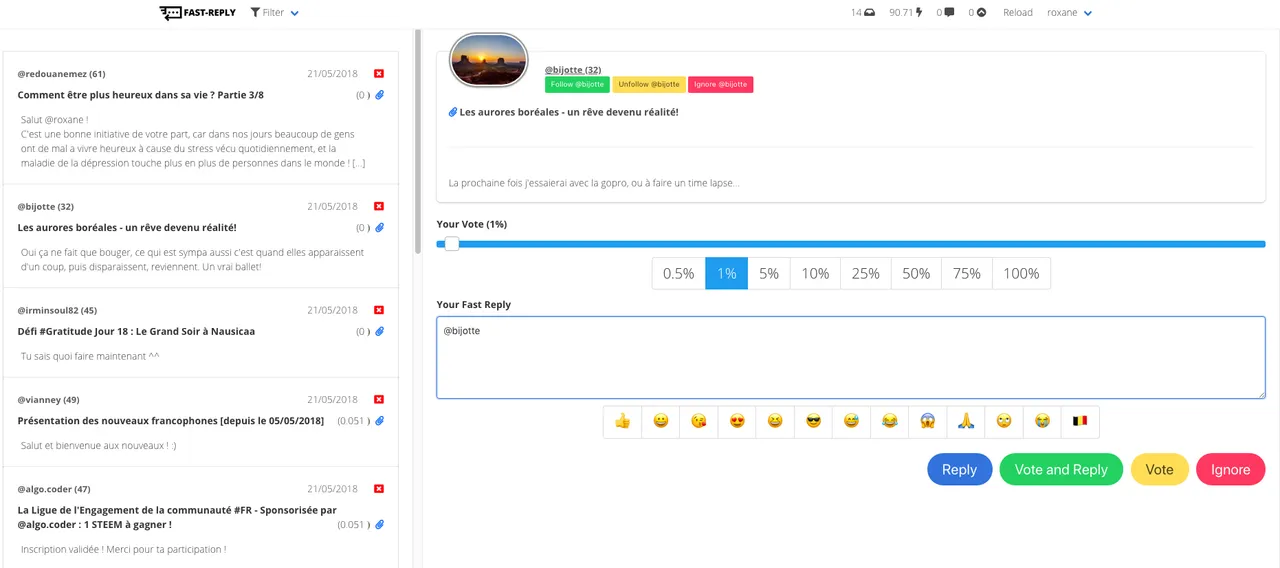Select 'Les aurores boréales' title in list
Image resolution: width=1280 pixels, height=568 pixels.
point(127,228)
